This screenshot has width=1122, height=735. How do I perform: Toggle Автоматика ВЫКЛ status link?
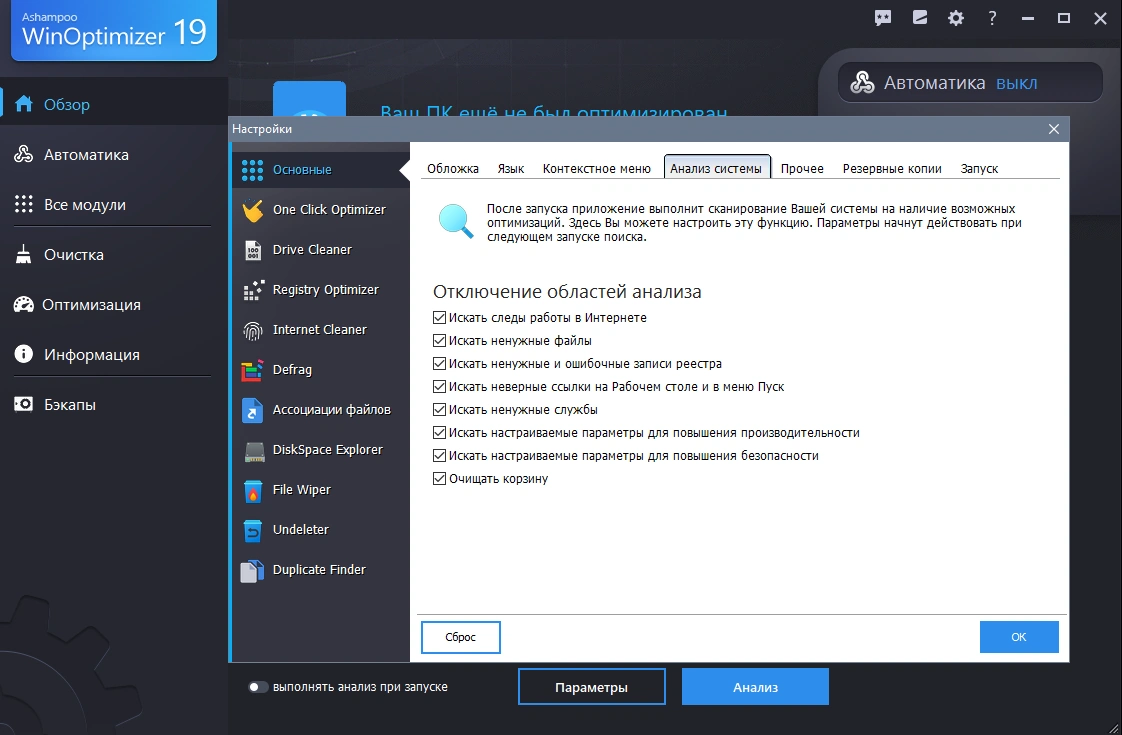[1017, 83]
